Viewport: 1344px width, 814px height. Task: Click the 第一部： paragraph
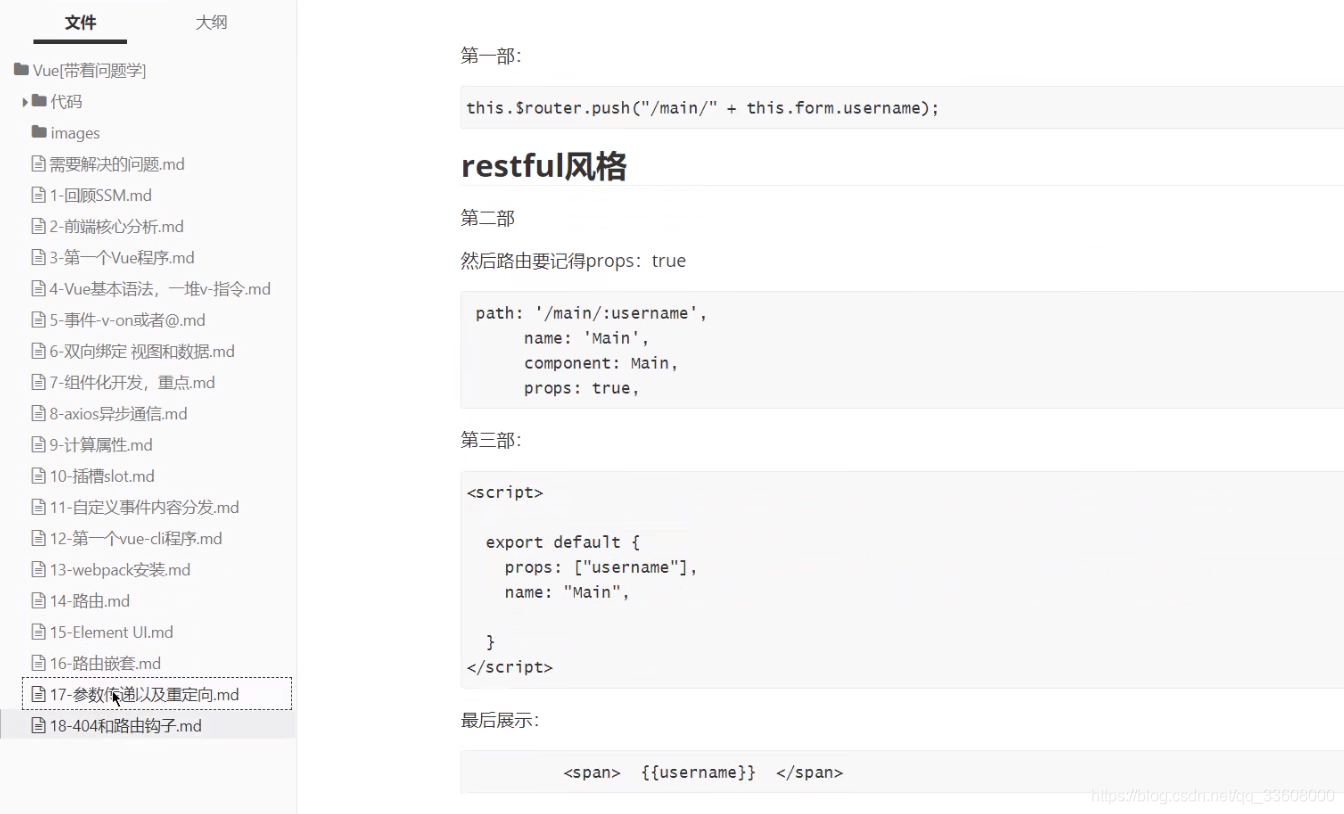491,56
